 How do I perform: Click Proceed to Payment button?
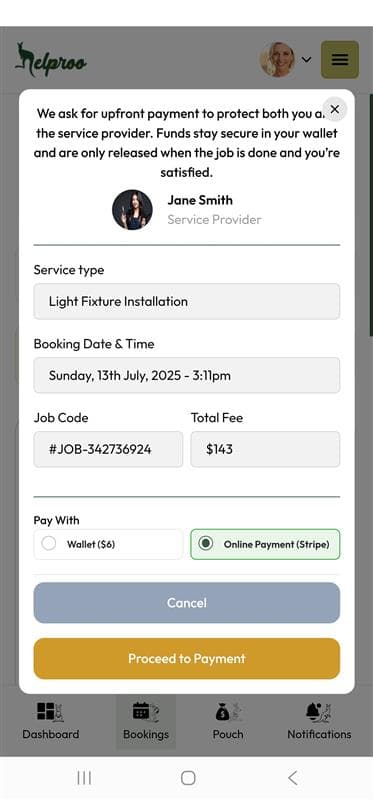point(187,659)
